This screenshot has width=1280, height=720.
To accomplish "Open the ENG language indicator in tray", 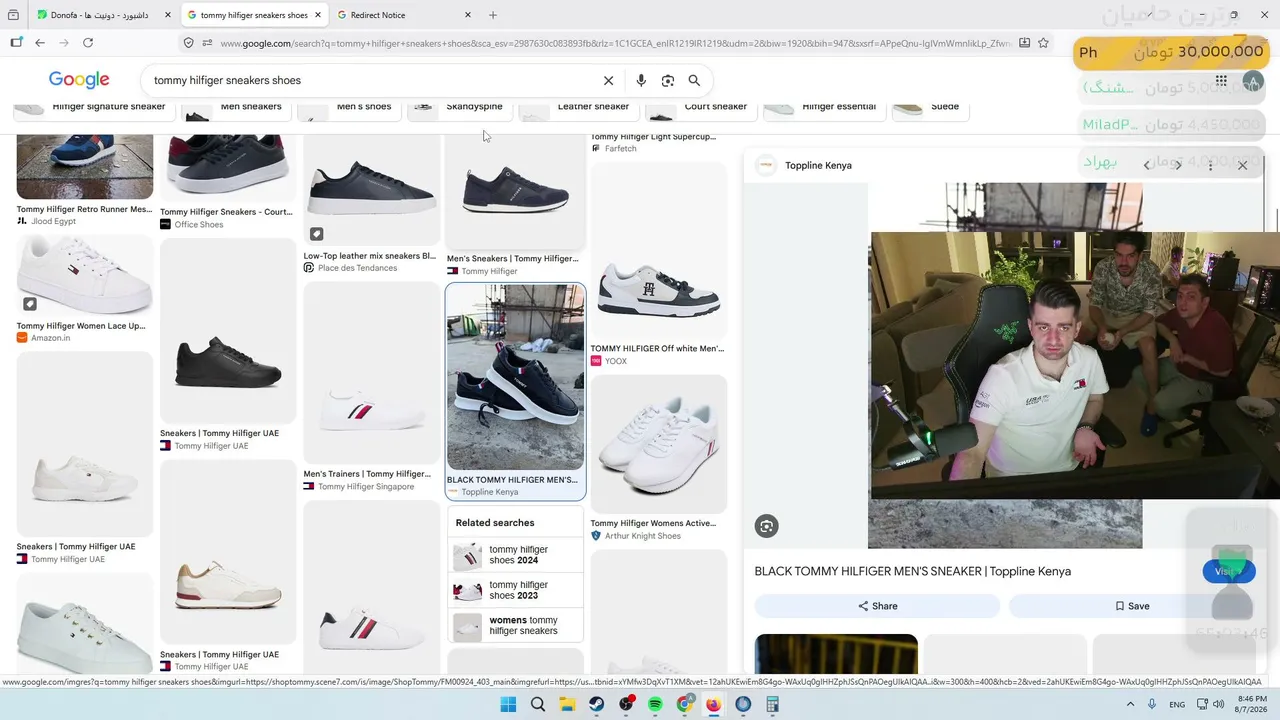I will (x=1177, y=704).
